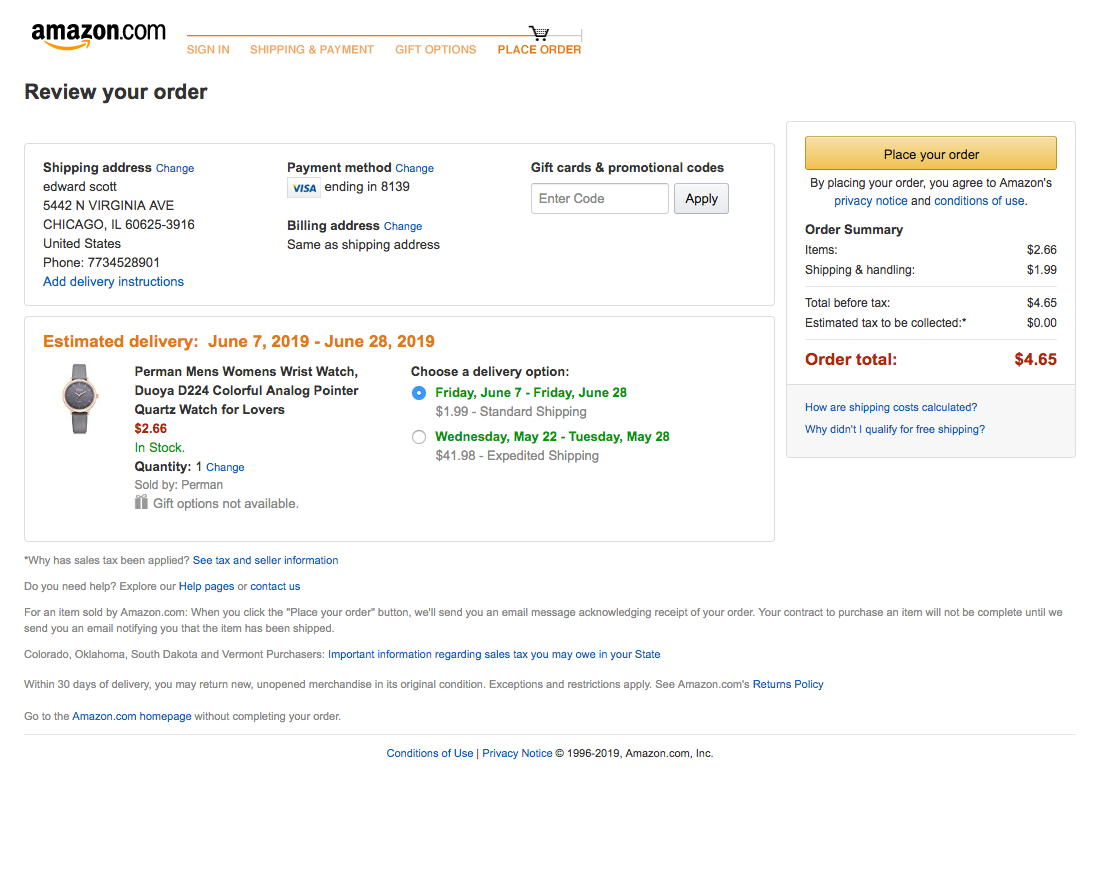This screenshot has height=890, width=1100.
Task: Apply the promotional code
Action: point(701,198)
